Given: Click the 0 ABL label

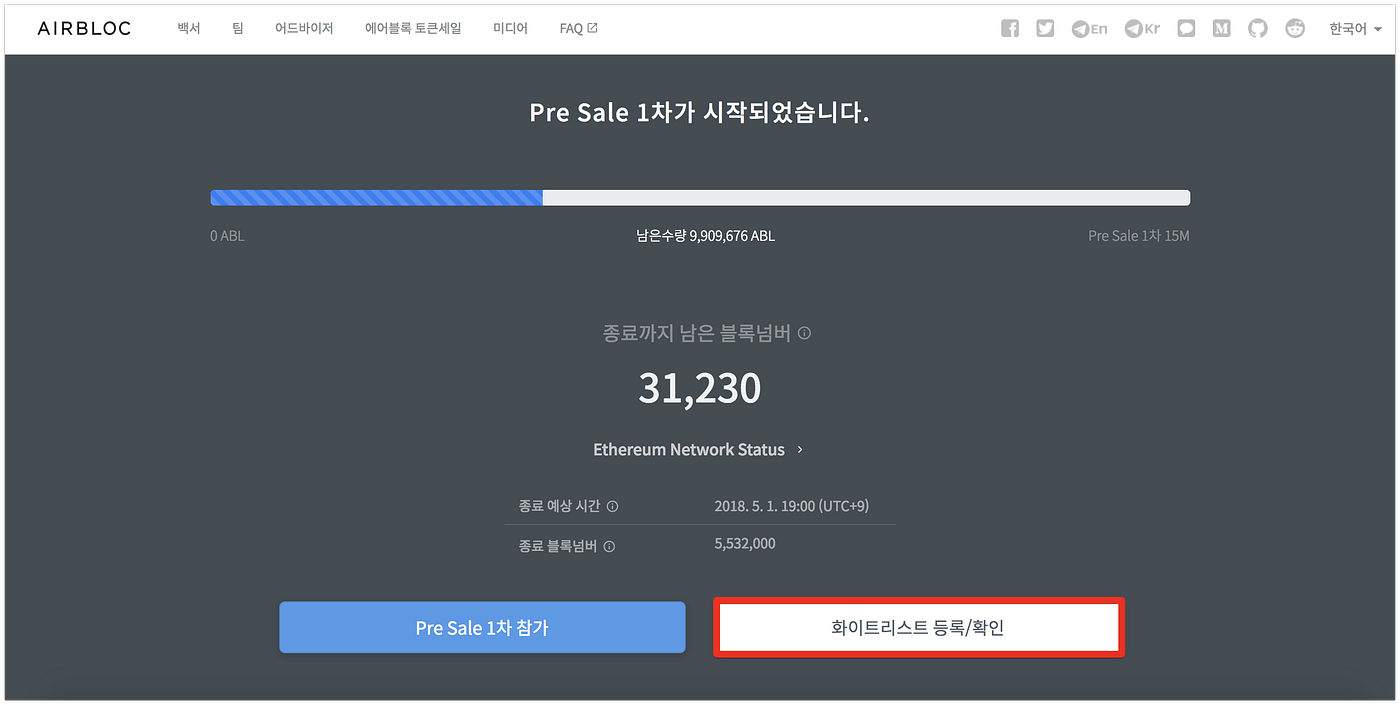Looking at the screenshot, I should (227, 236).
